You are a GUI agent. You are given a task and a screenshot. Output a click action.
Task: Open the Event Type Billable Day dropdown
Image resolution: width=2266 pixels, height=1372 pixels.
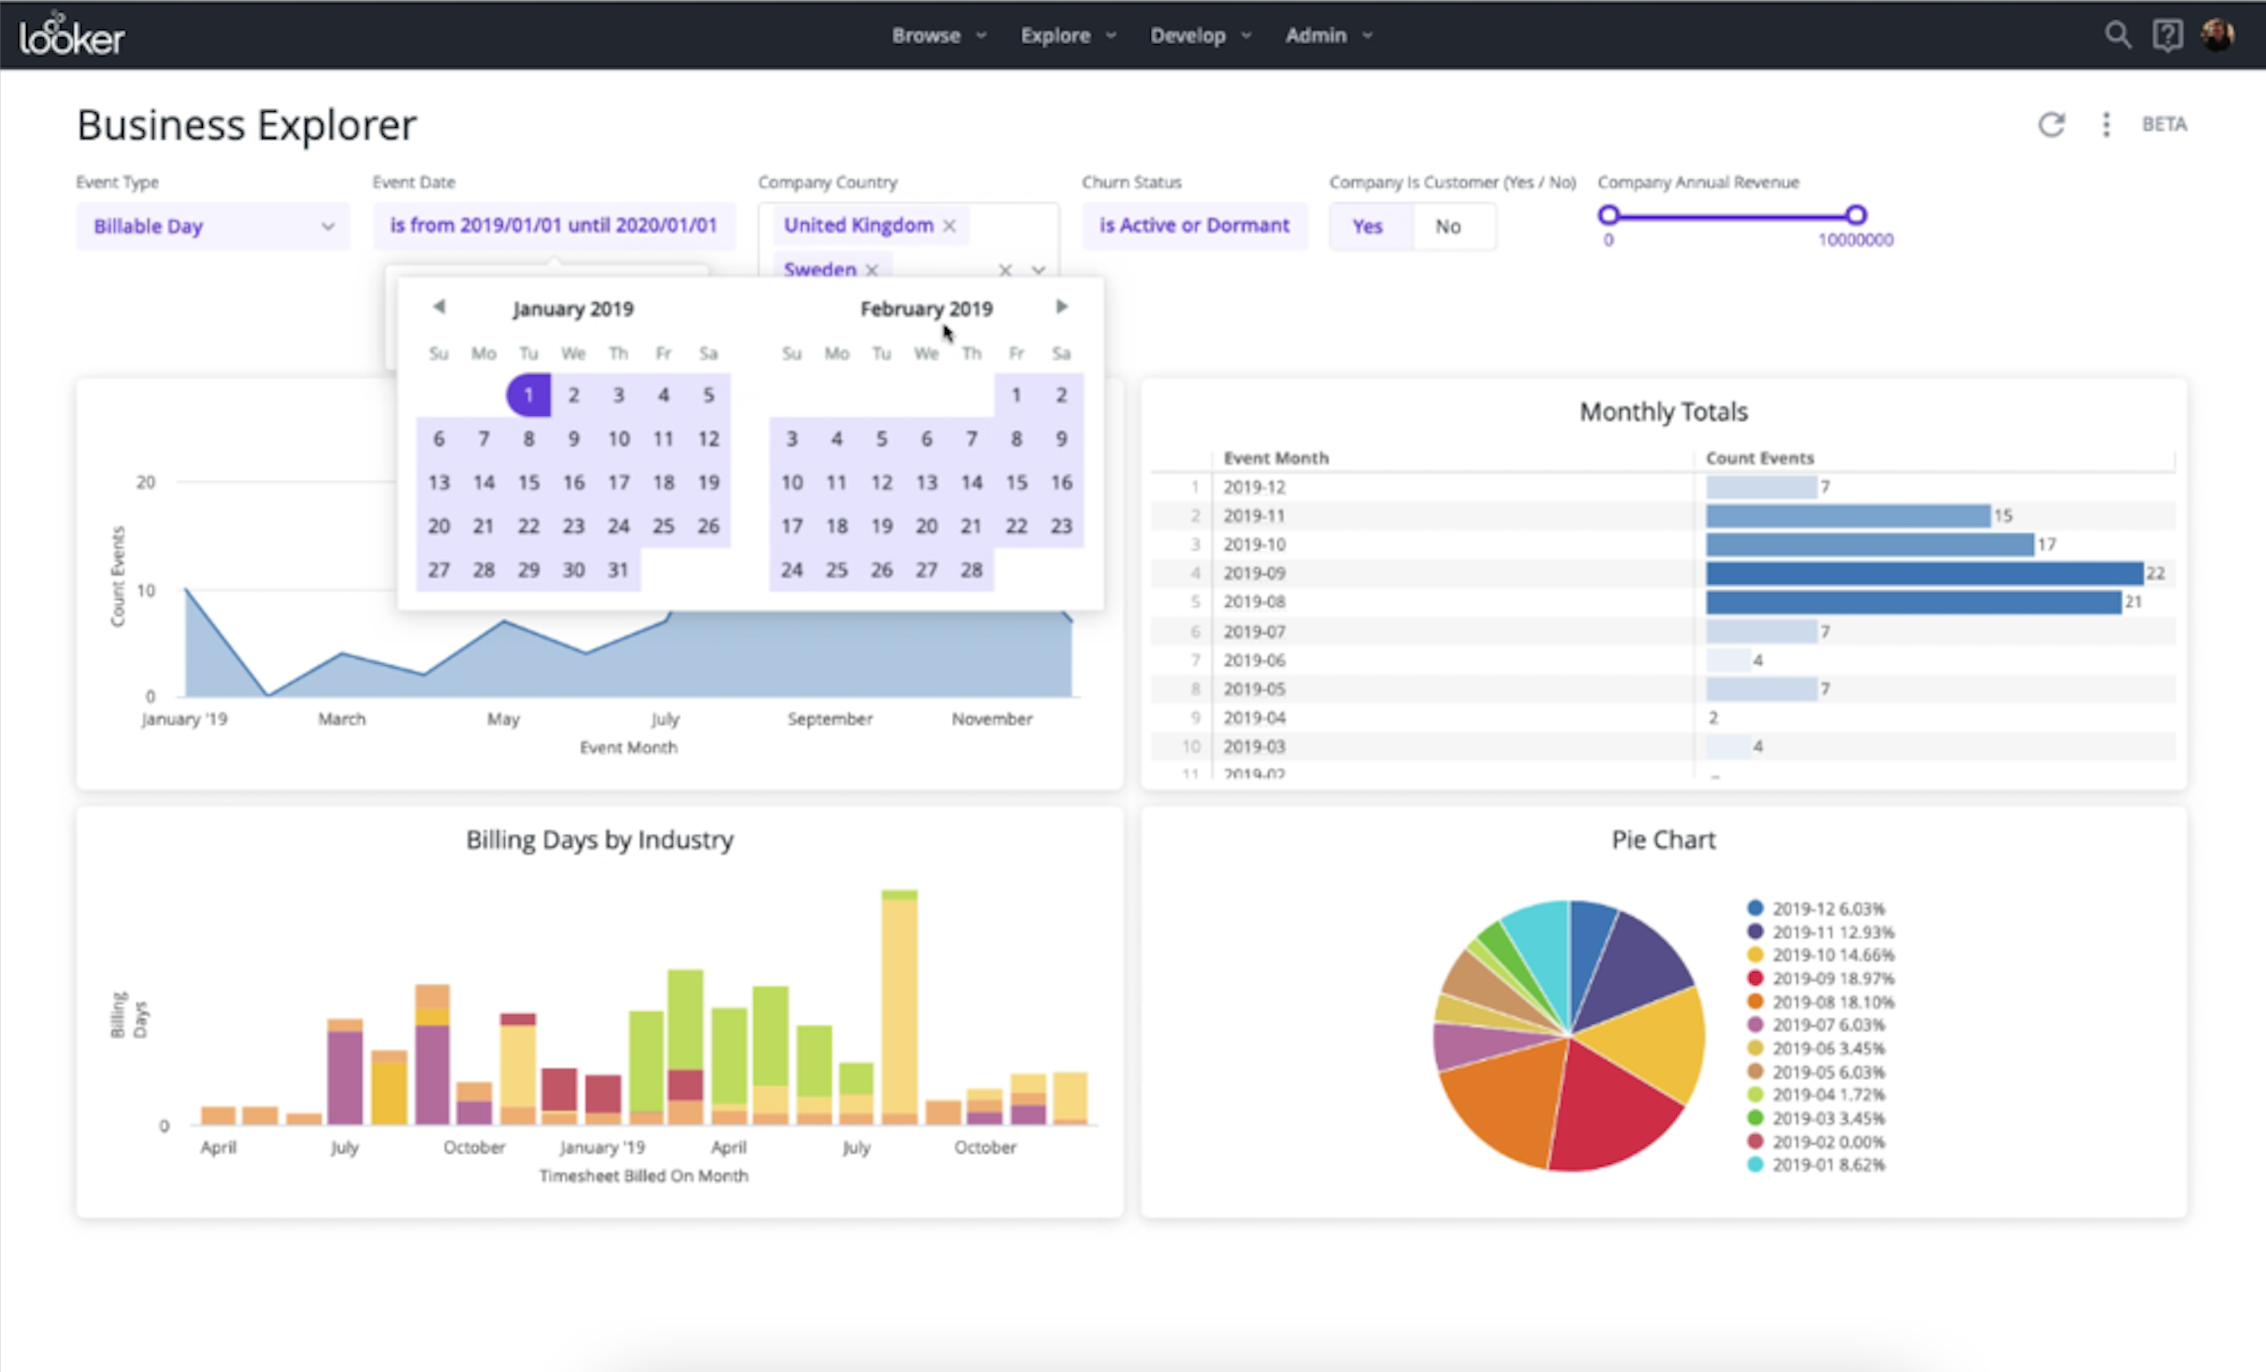point(213,226)
